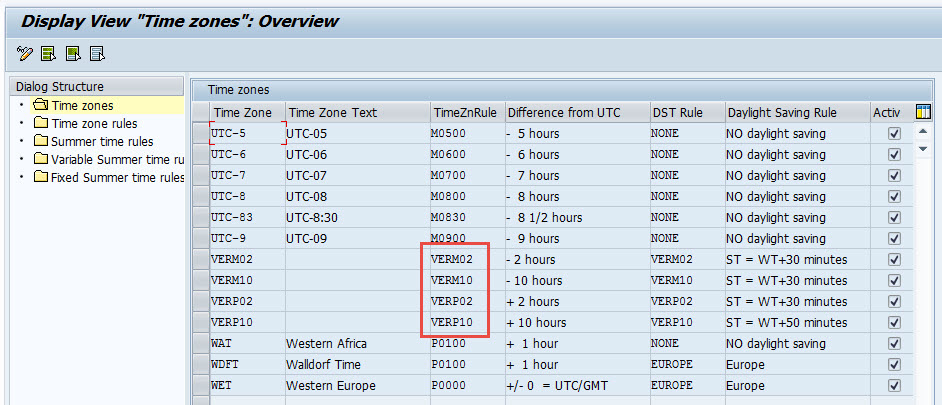The image size is (942, 405).
Task: Click the Western Europe text cell
Action: point(357,386)
